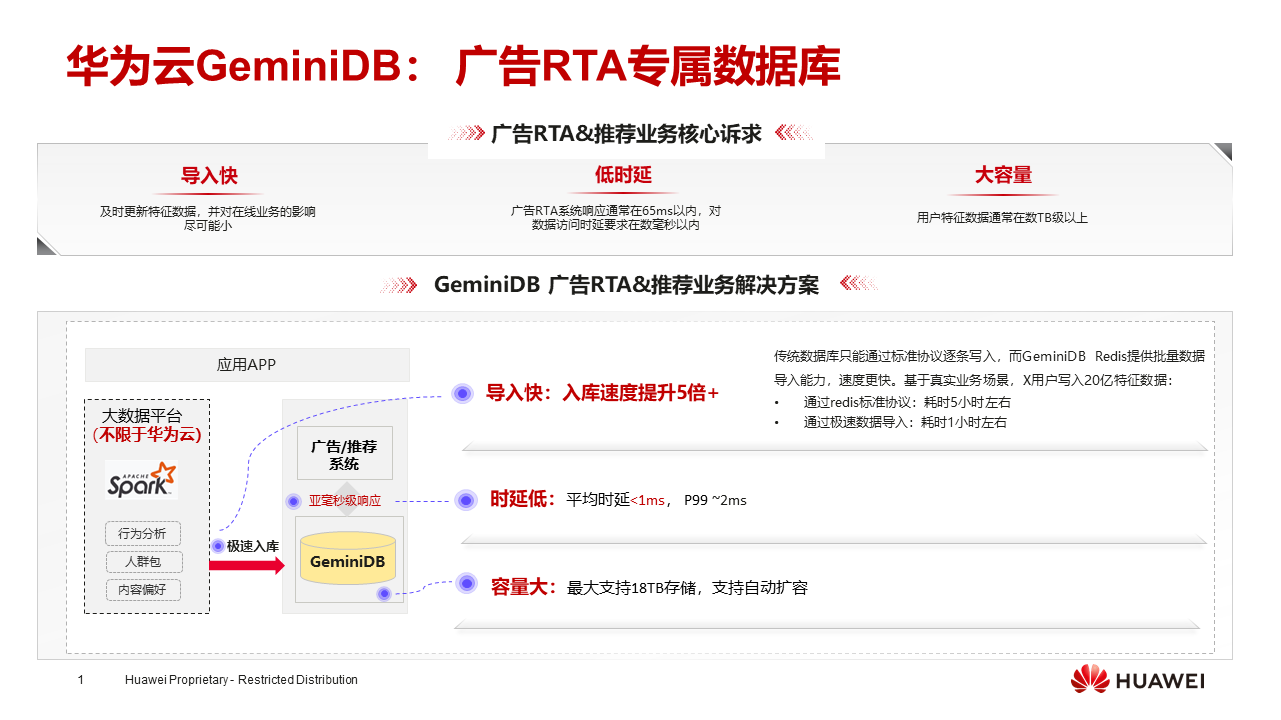Click the text 最大支持18TB存储，支持自动扩容

click(687, 588)
